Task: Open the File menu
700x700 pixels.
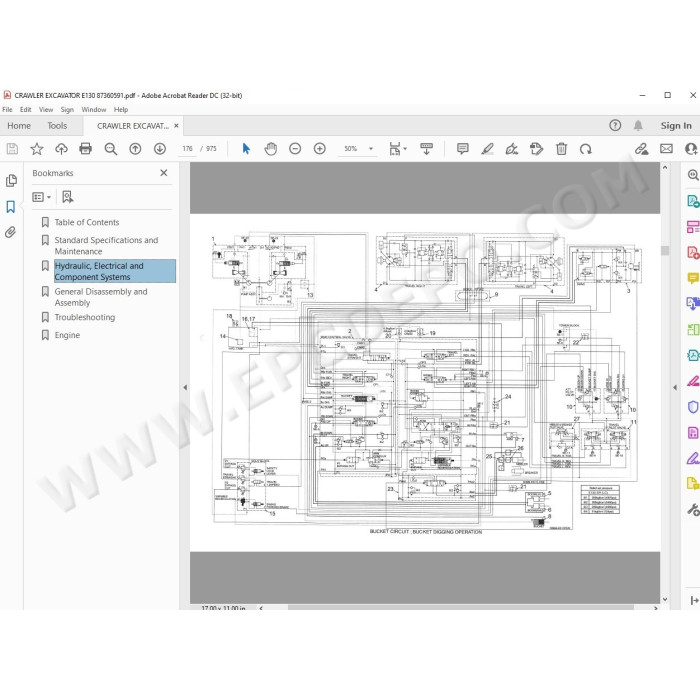Action: [8, 109]
